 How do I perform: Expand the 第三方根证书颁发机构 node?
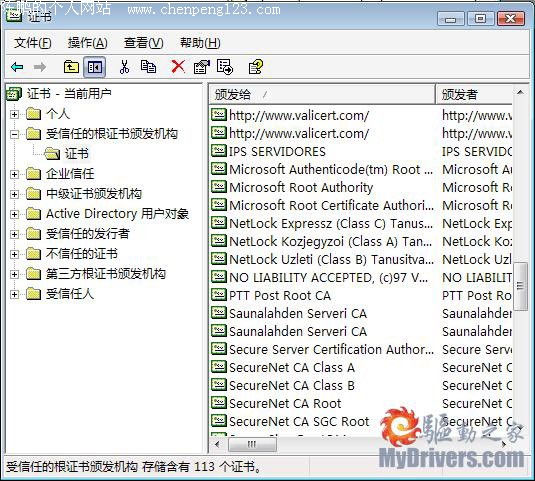point(14,274)
